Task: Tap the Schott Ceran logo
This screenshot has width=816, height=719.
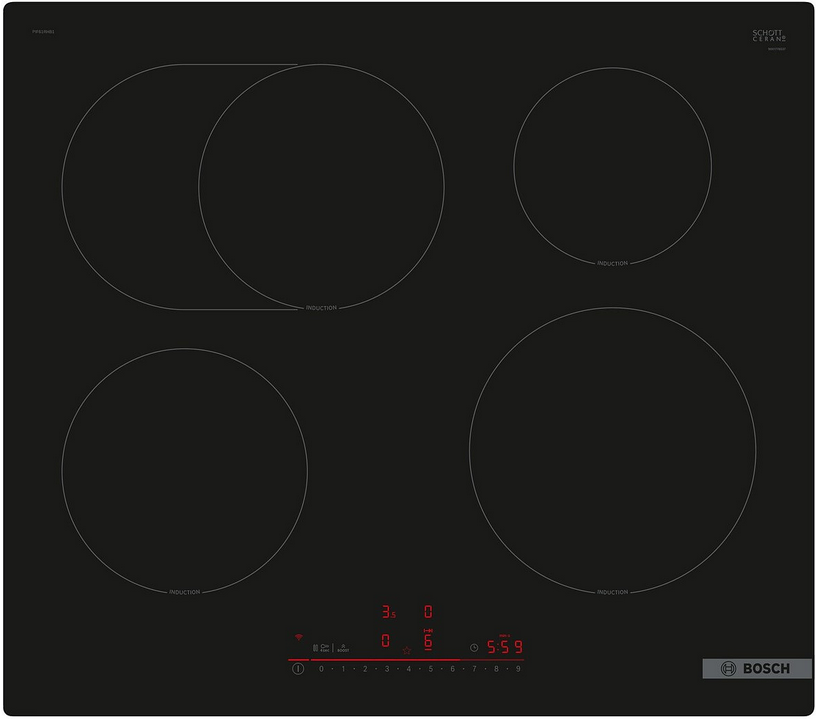Action: 768,36
